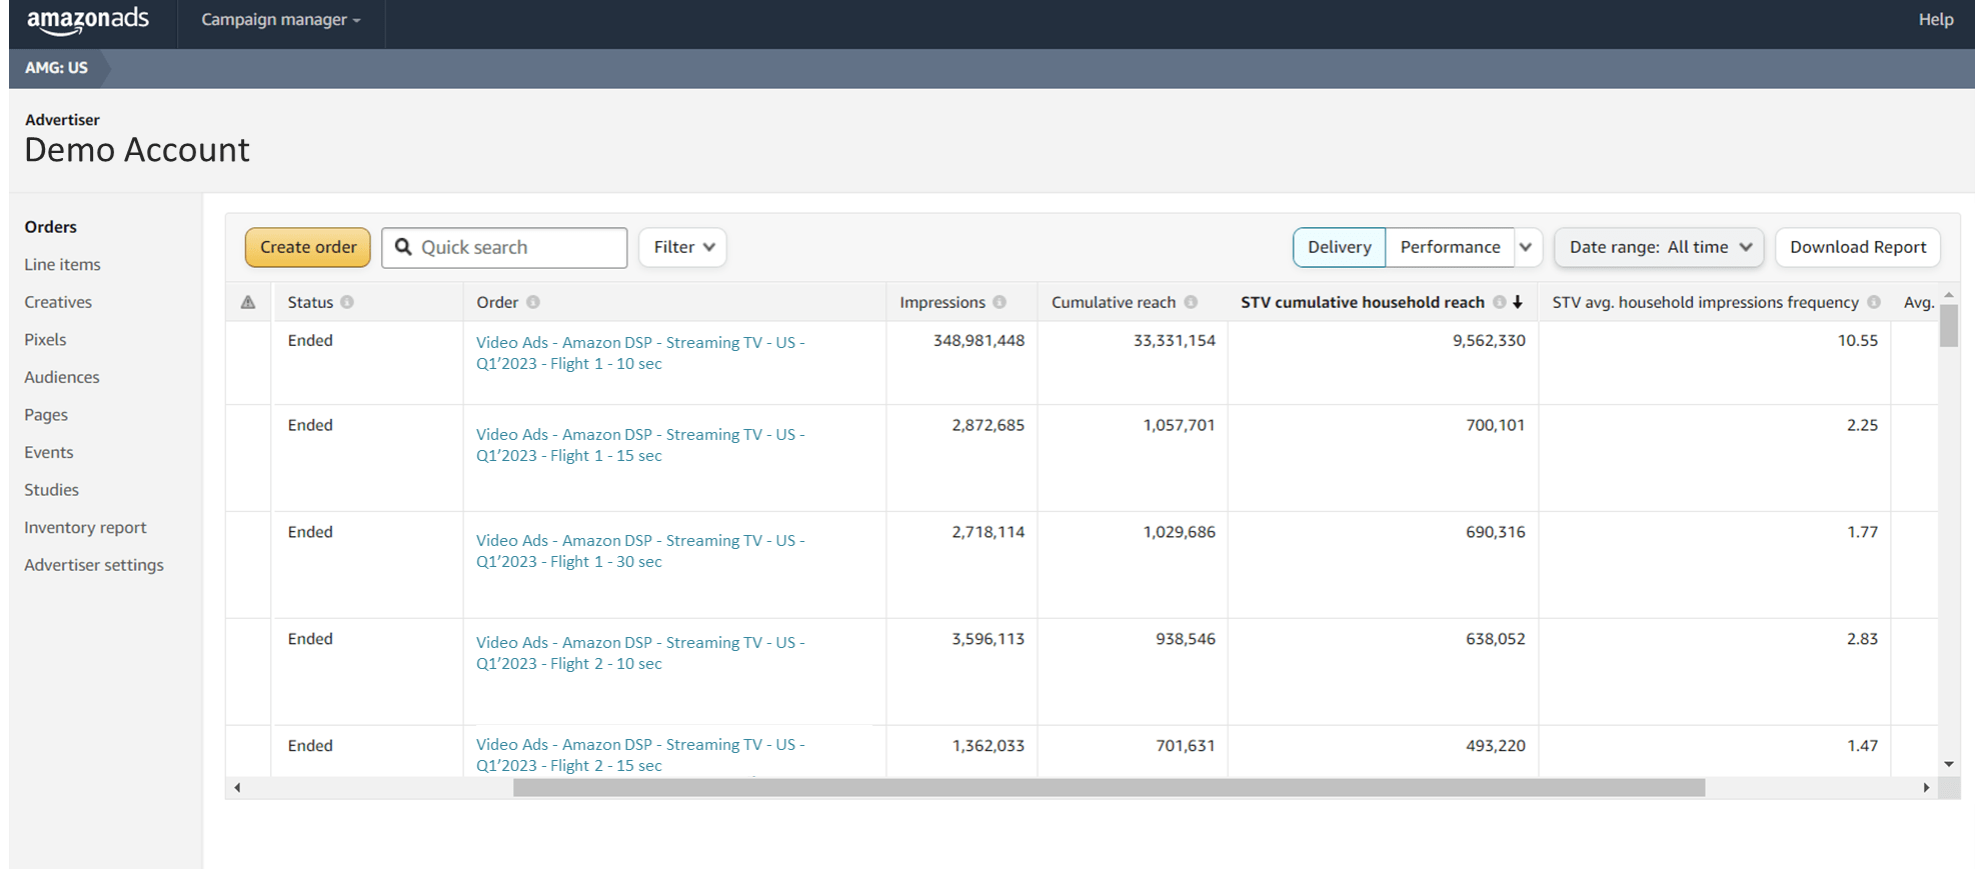The image size is (1976, 869).
Task: Switch to the Delivery view toggle
Action: pos(1339,247)
